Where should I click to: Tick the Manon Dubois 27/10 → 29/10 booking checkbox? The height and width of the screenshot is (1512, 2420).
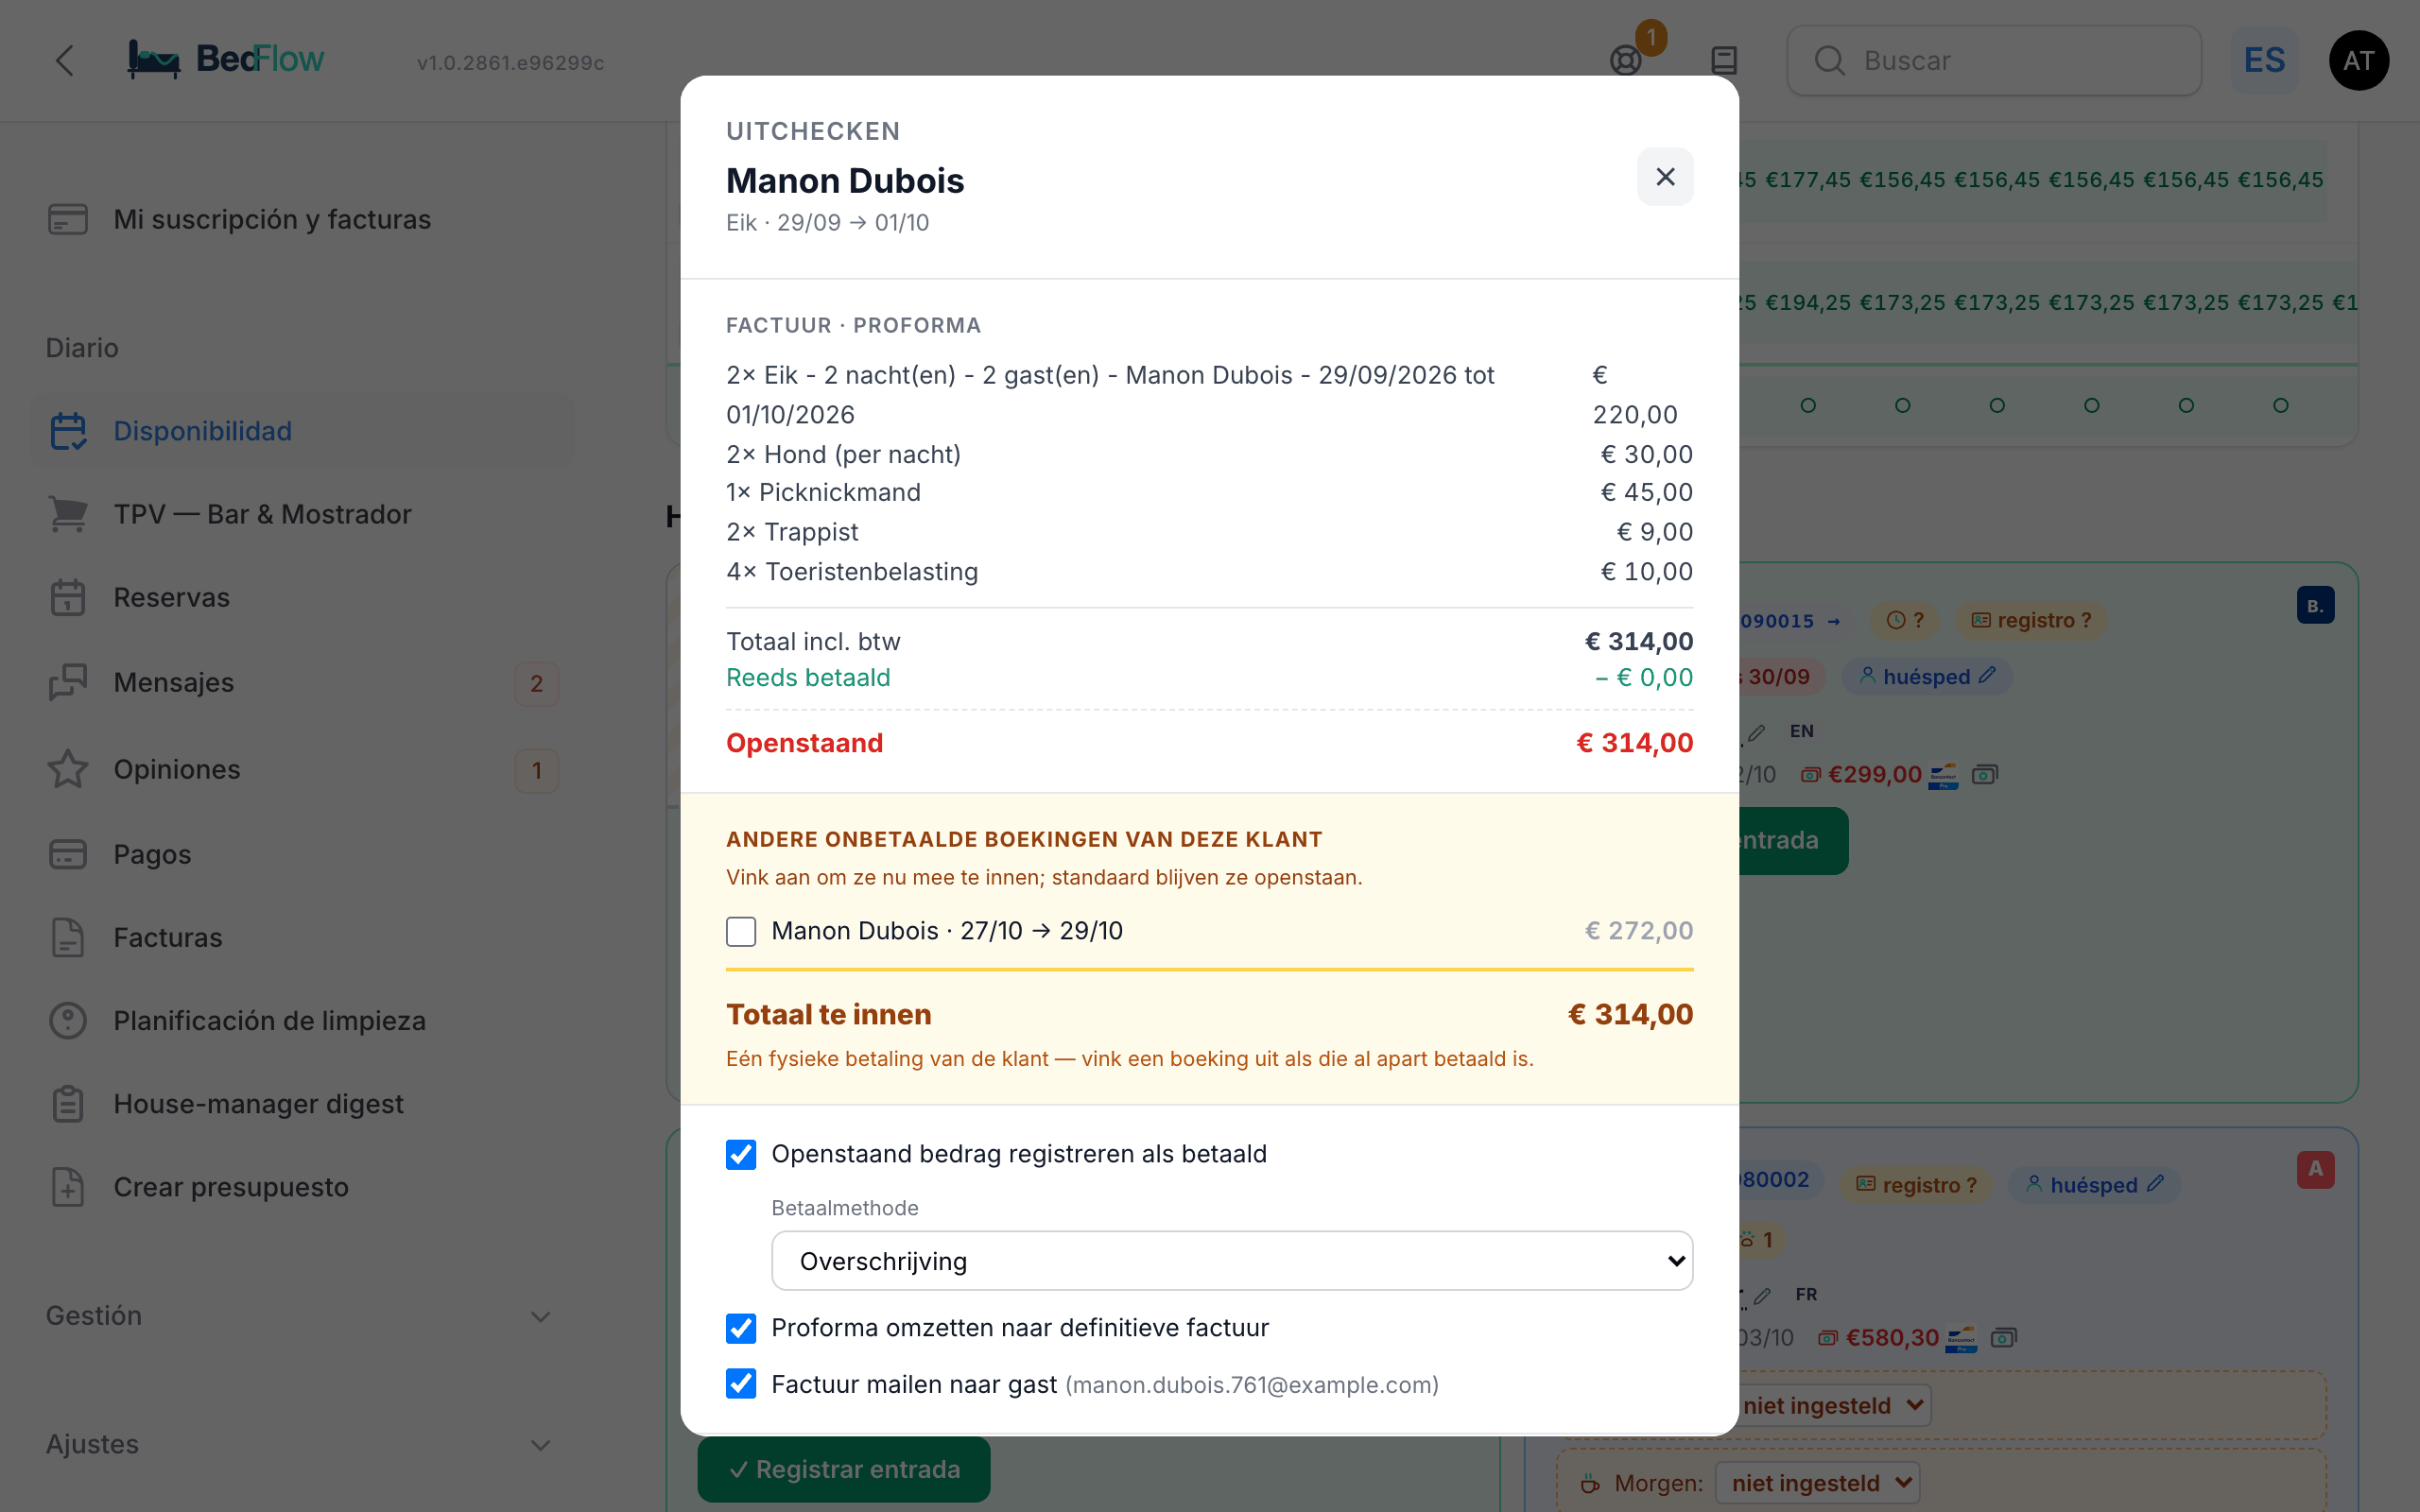(x=741, y=931)
